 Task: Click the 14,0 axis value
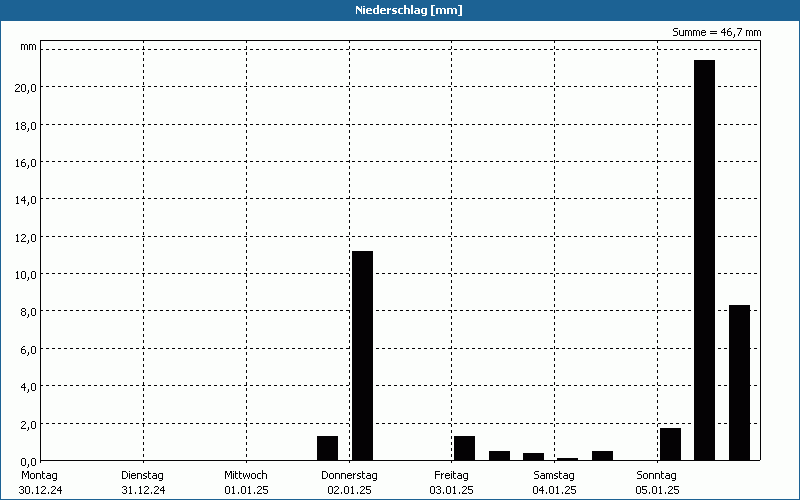(25, 200)
